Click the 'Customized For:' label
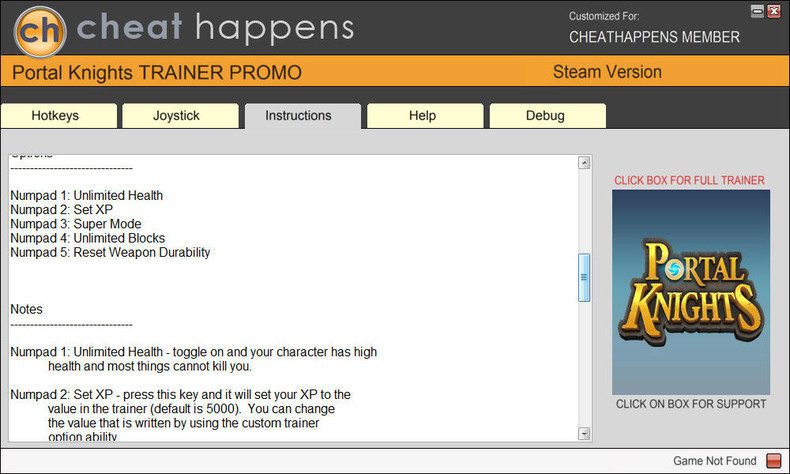The width and height of the screenshot is (790, 474). click(x=604, y=16)
